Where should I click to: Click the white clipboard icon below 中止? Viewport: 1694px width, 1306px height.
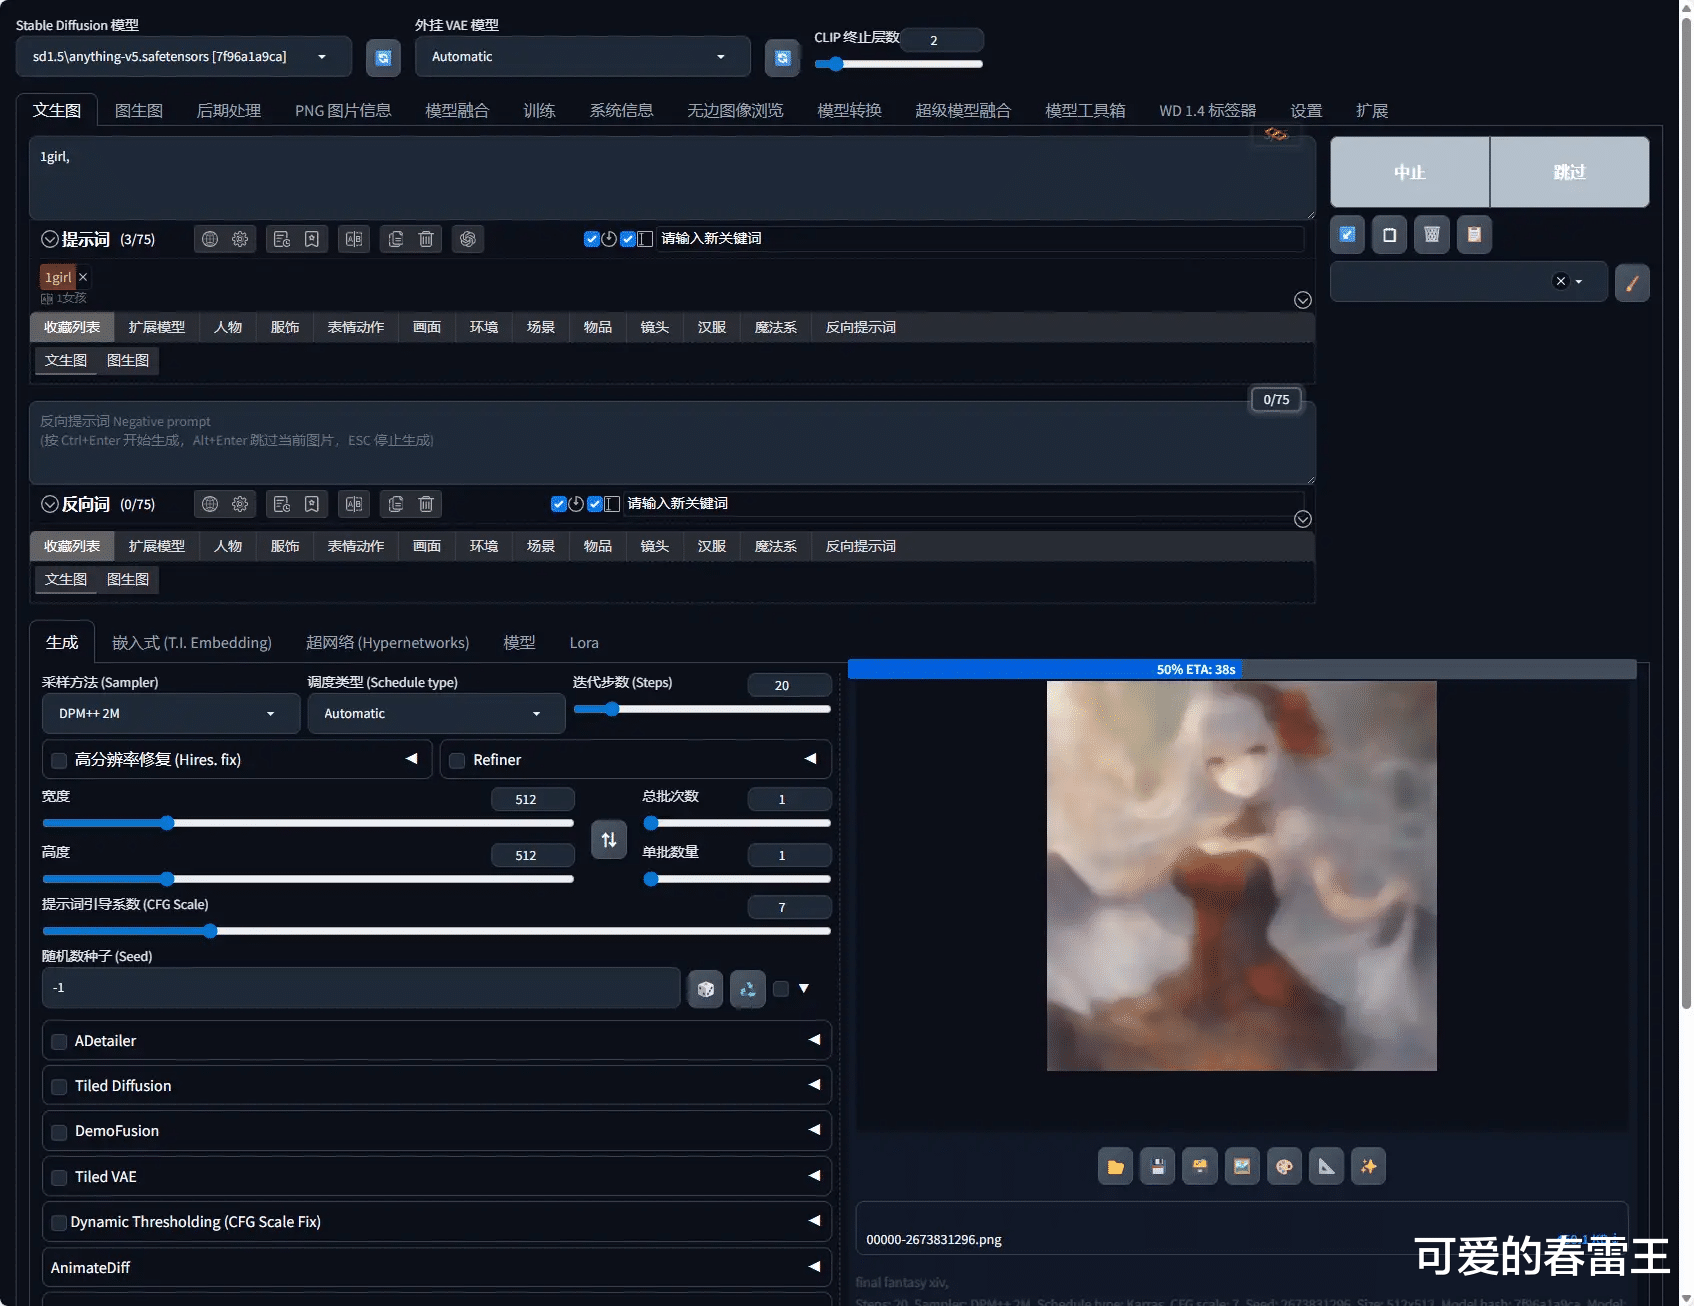(x=1390, y=235)
